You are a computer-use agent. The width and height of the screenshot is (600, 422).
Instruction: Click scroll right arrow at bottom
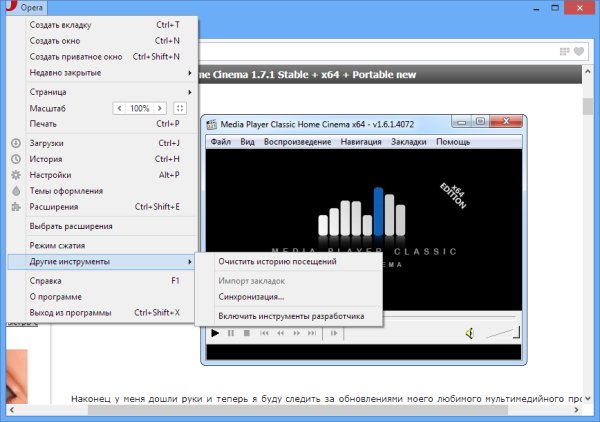click(577, 410)
